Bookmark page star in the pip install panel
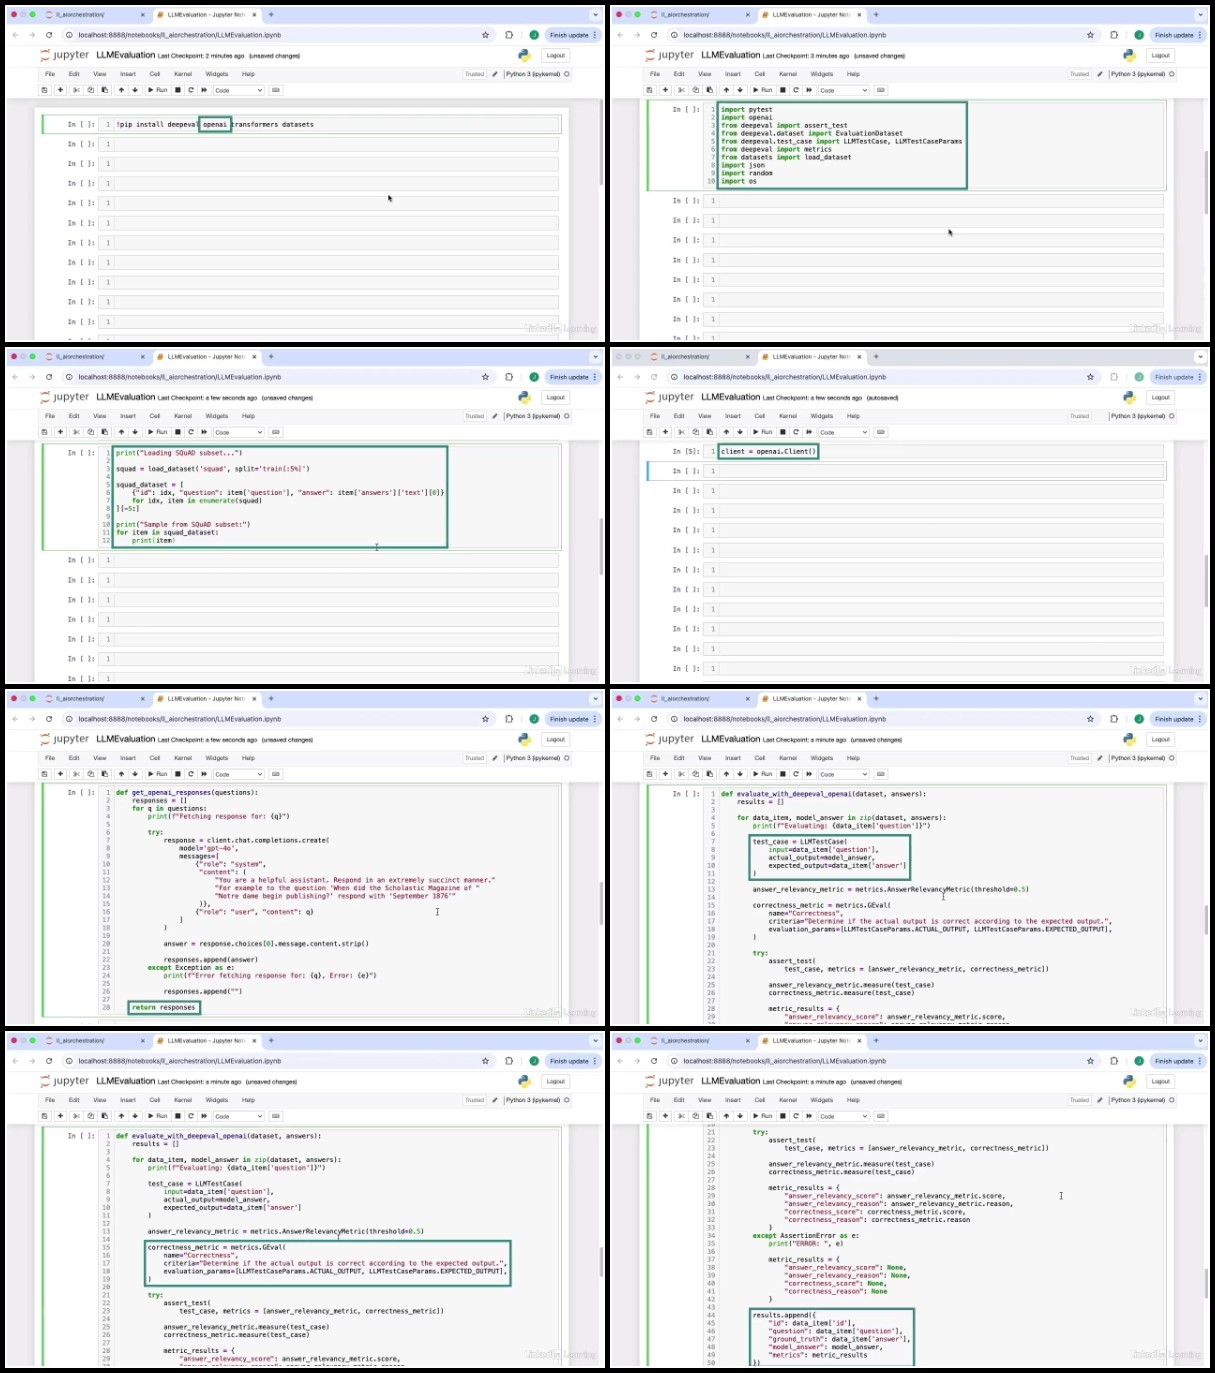1215x1373 pixels. coord(486,35)
